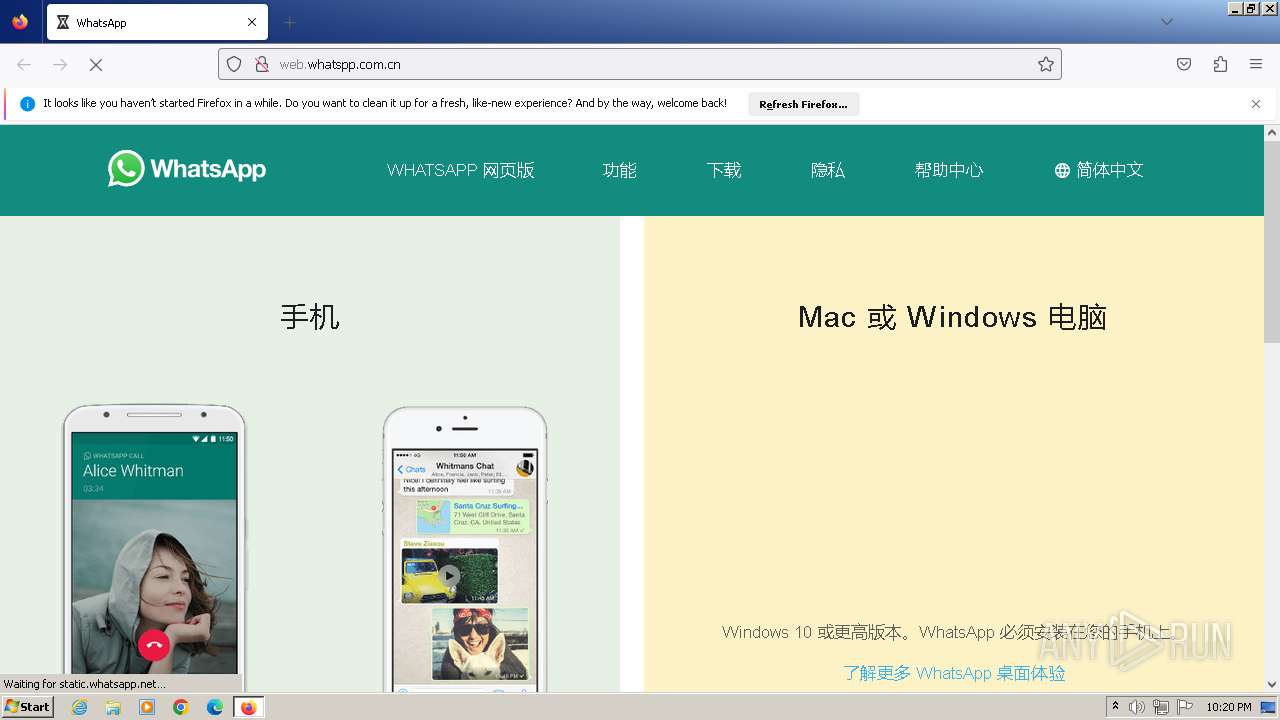Close the WhatsApp tab
This screenshot has height=720, width=1280.
pyautogui.click(x=252, y=22)
